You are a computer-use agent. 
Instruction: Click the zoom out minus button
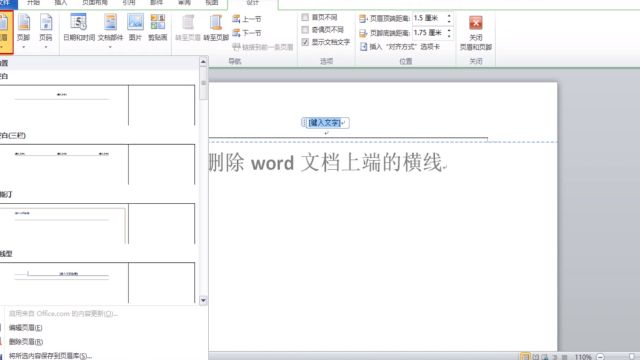[x=600, y=357]
